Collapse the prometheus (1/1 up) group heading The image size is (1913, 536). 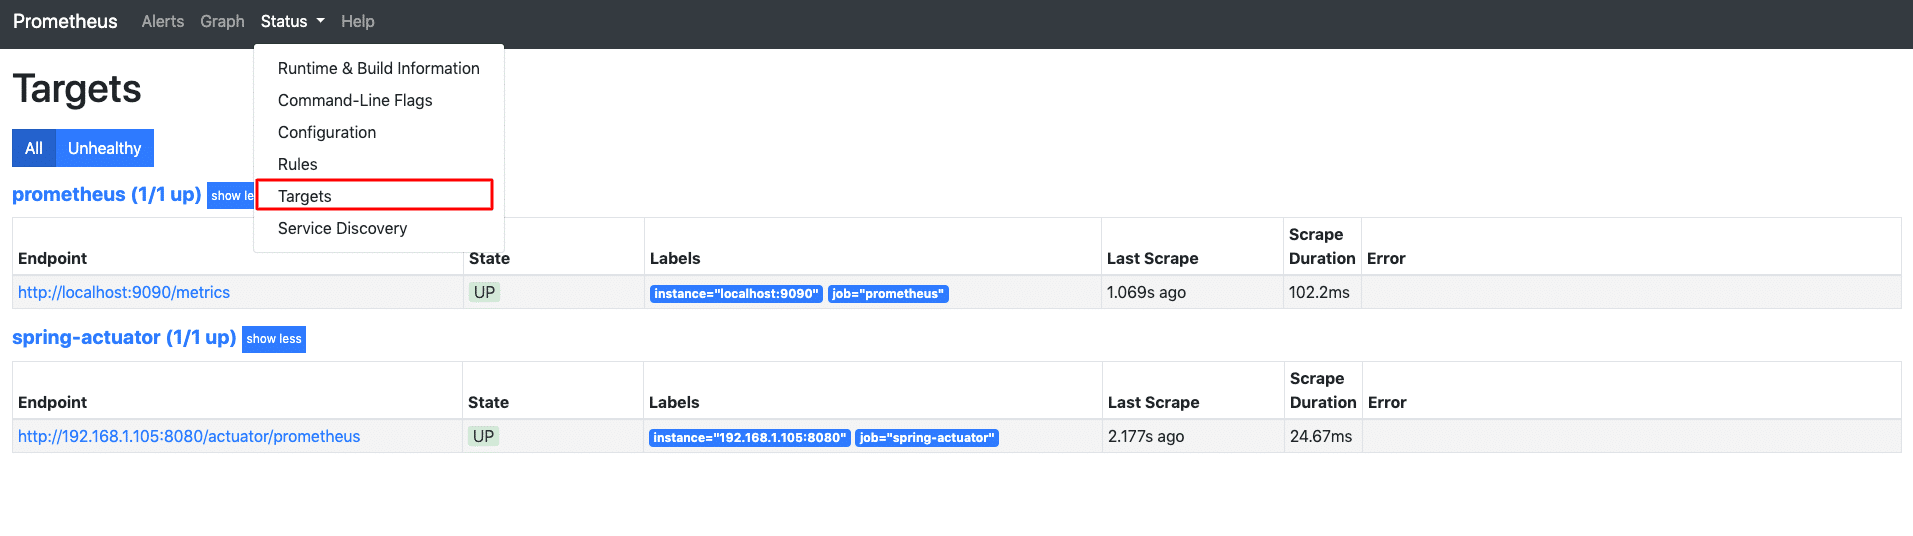(x=107, y=194)
